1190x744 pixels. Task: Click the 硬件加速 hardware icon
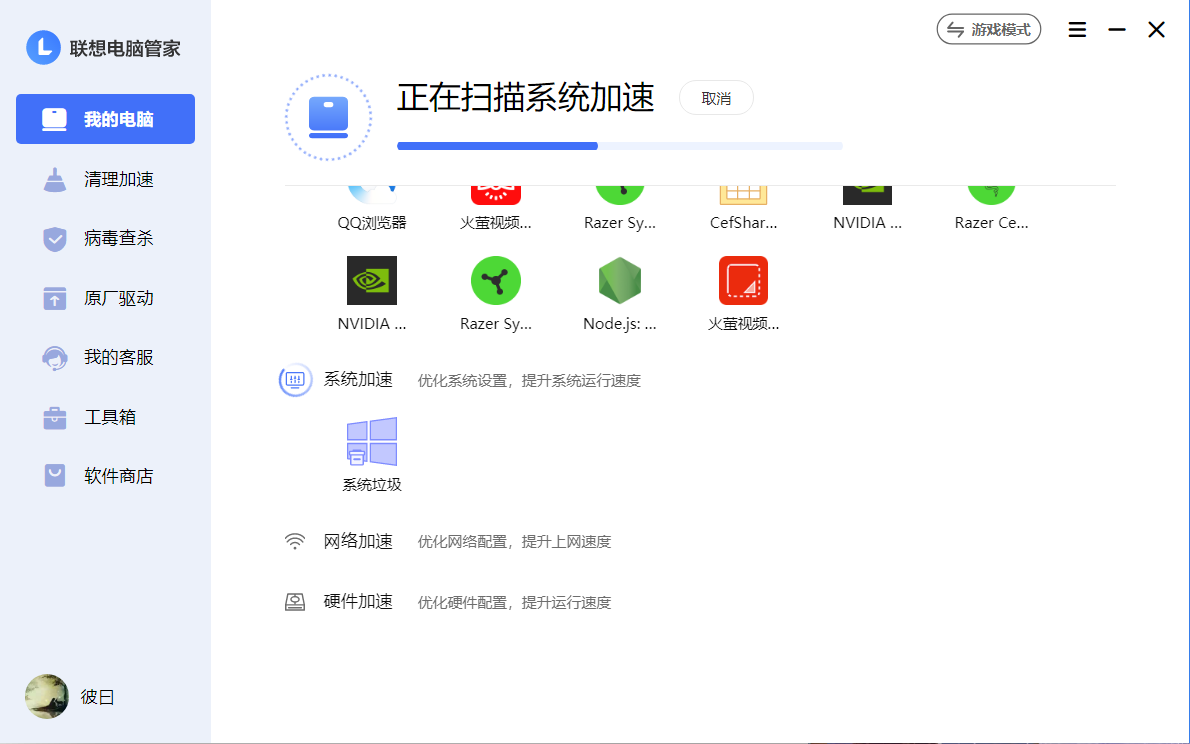click(x=294, y=602)
